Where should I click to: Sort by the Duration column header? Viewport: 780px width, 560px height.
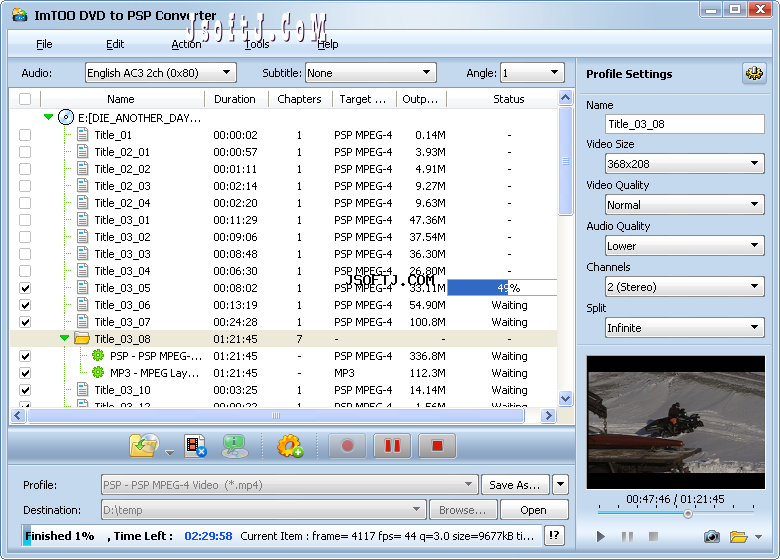[235, 99]
